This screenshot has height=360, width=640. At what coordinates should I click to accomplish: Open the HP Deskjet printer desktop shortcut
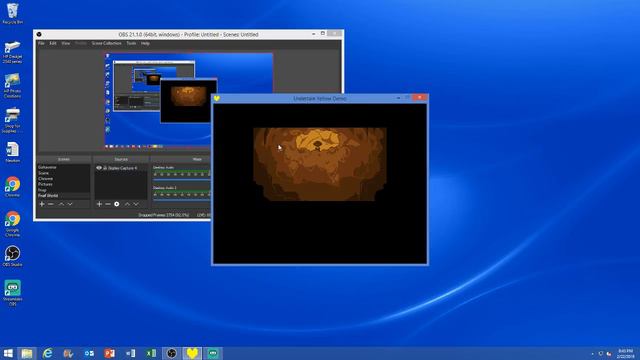(12, 52)
